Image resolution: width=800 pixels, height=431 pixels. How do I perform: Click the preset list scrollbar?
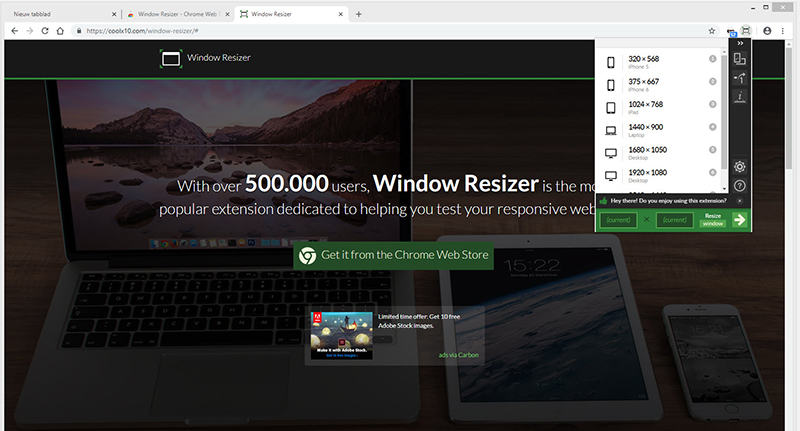(x=724, y=112)
